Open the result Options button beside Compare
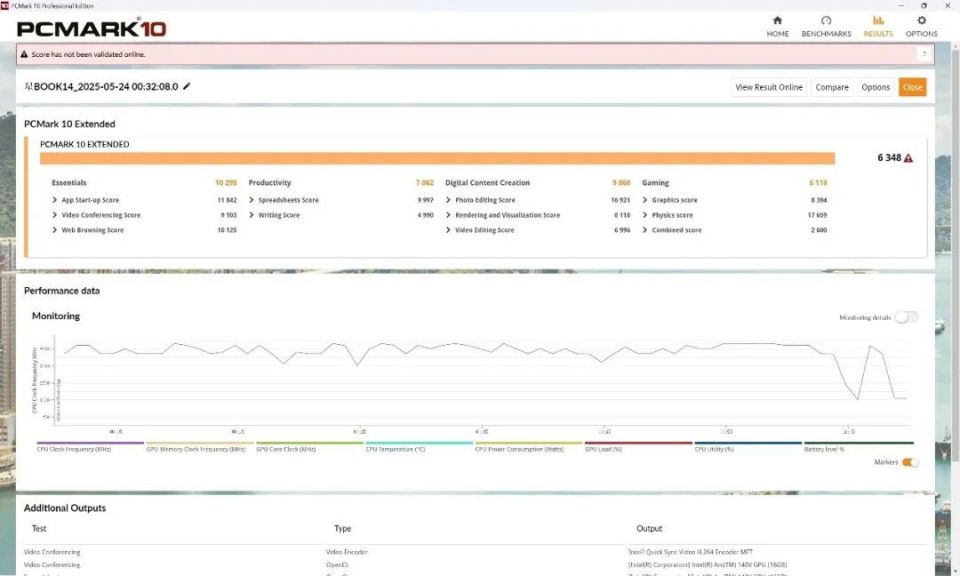This screenshot has height=576, width=960. (x=876, y=87)
